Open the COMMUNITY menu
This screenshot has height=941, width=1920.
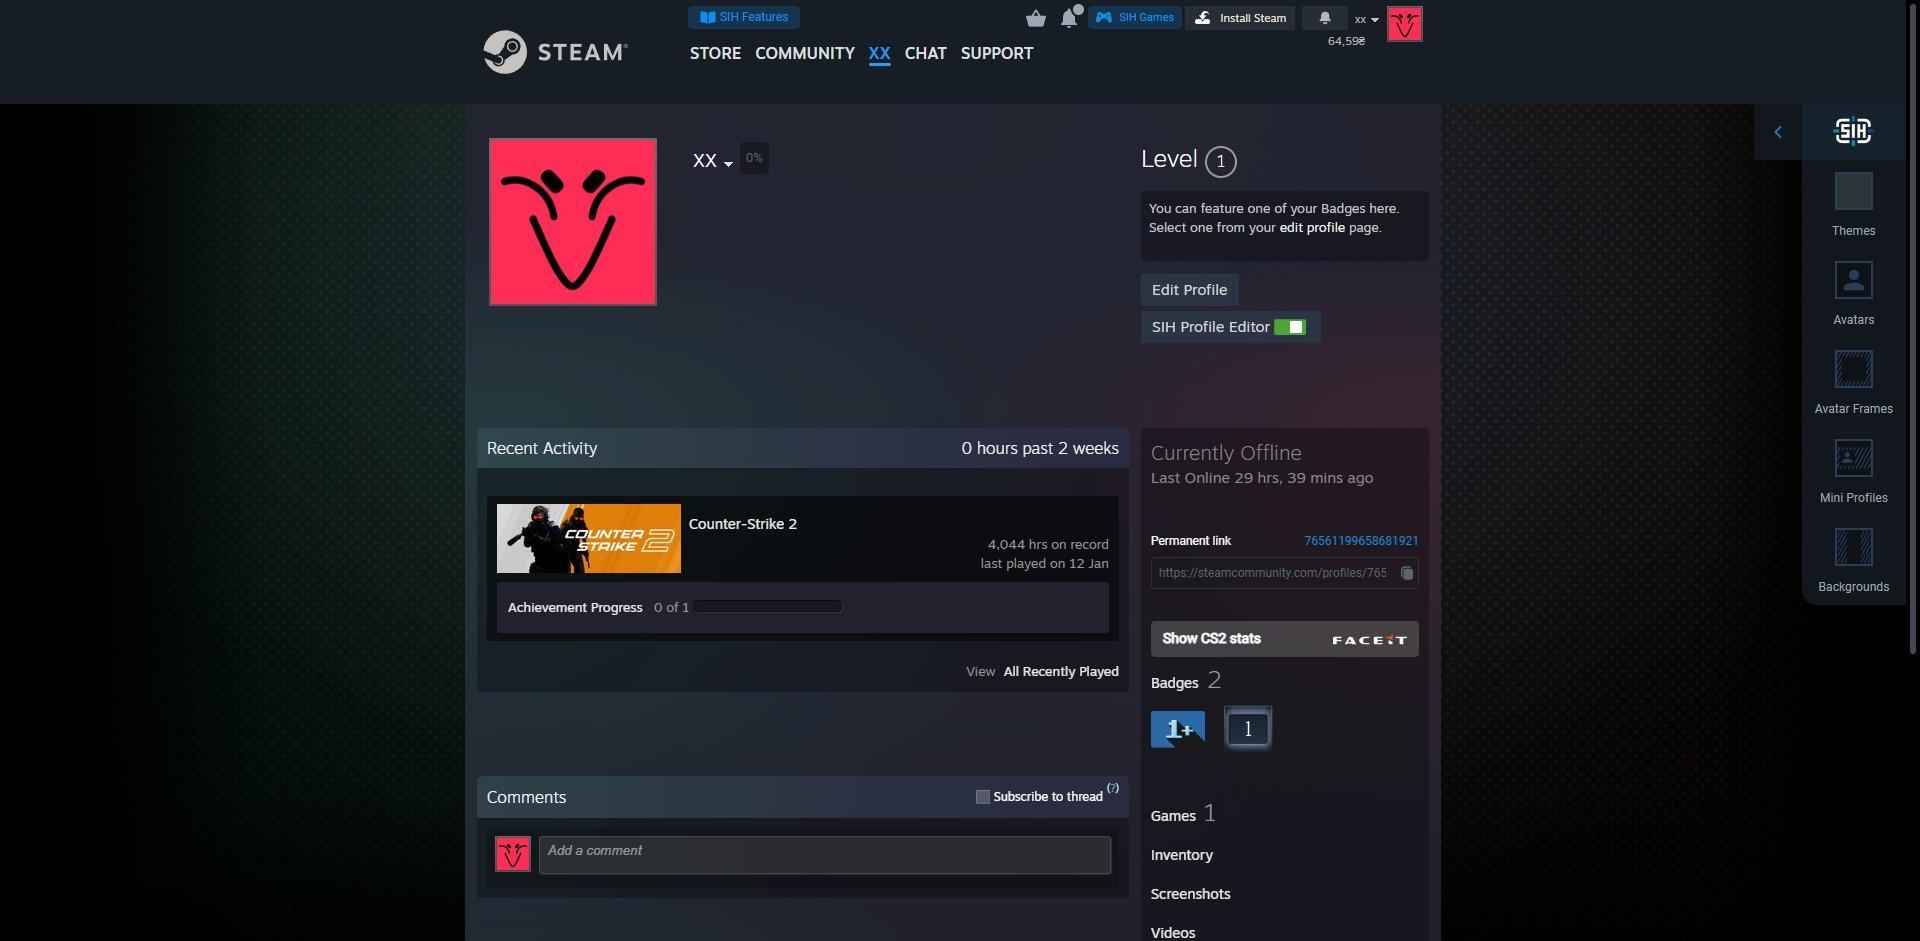804,54
